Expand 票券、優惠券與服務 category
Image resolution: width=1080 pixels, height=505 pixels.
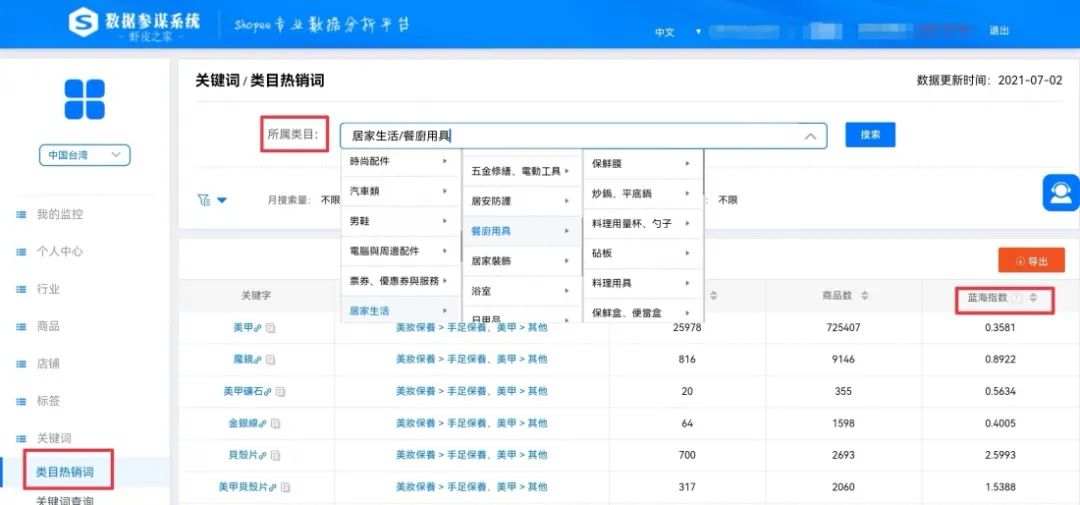[401, 280]
